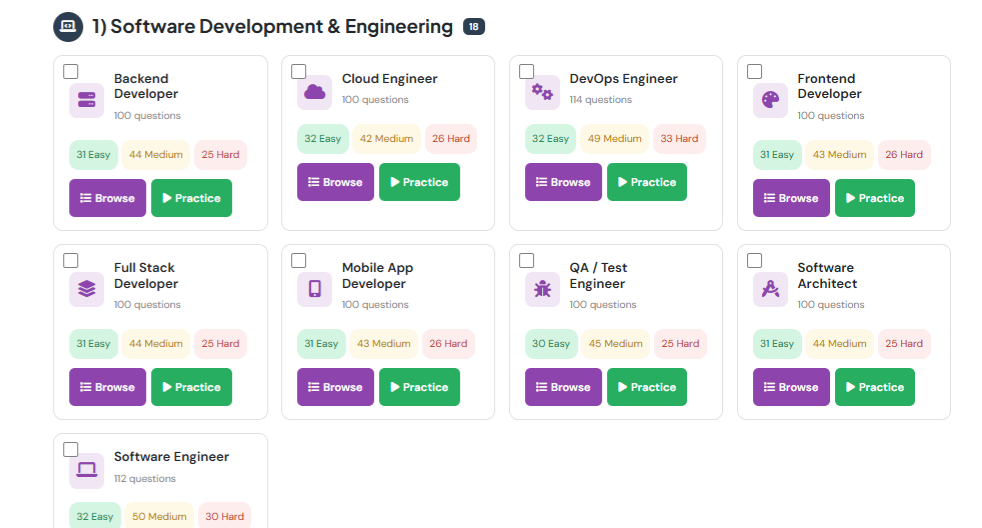Click the Software Development section header icon

click(x=68, y=27)
